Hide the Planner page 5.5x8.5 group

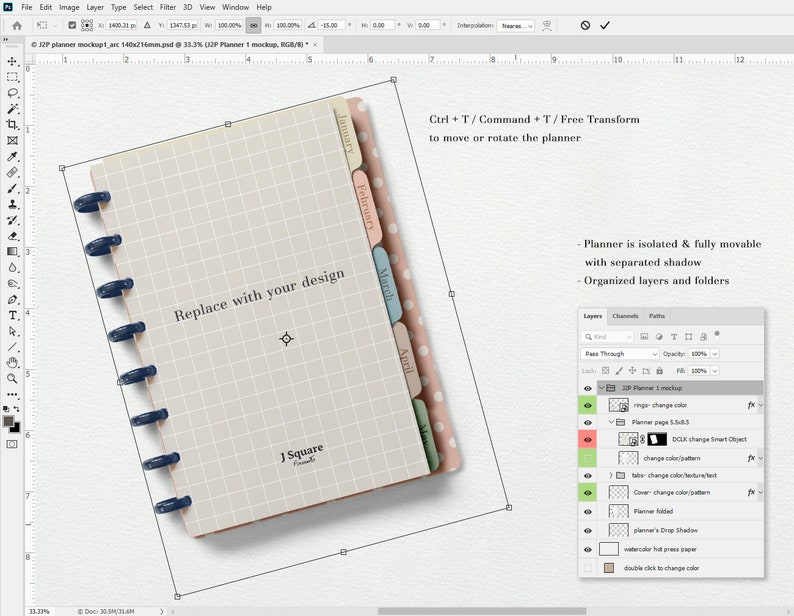tap(587, 423)
